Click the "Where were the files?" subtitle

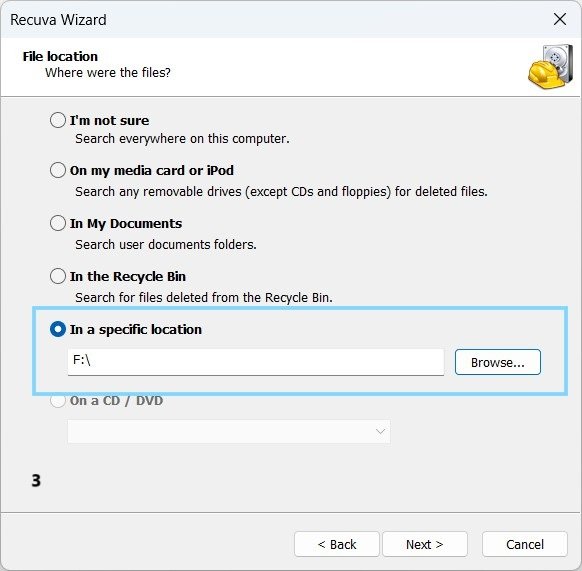tap(108, 72)
